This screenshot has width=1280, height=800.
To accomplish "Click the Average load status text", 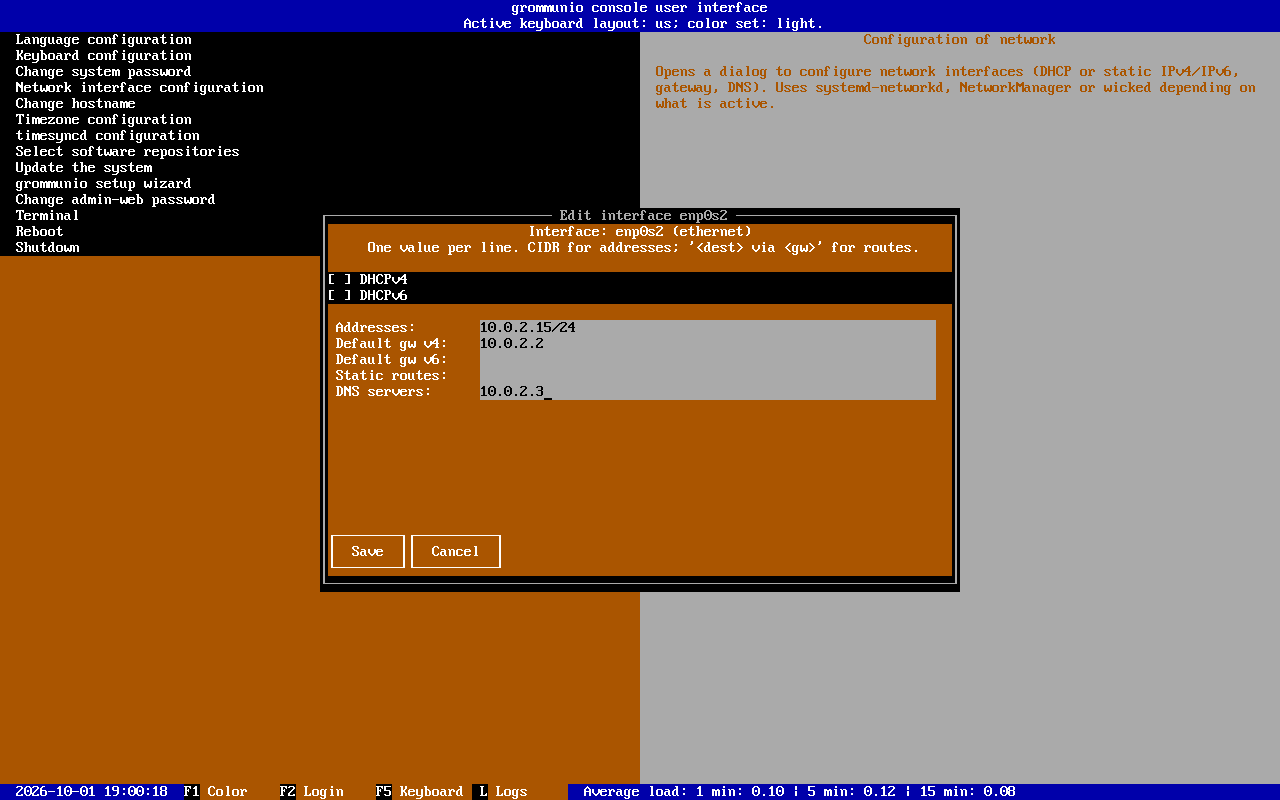I will point(800,792).
